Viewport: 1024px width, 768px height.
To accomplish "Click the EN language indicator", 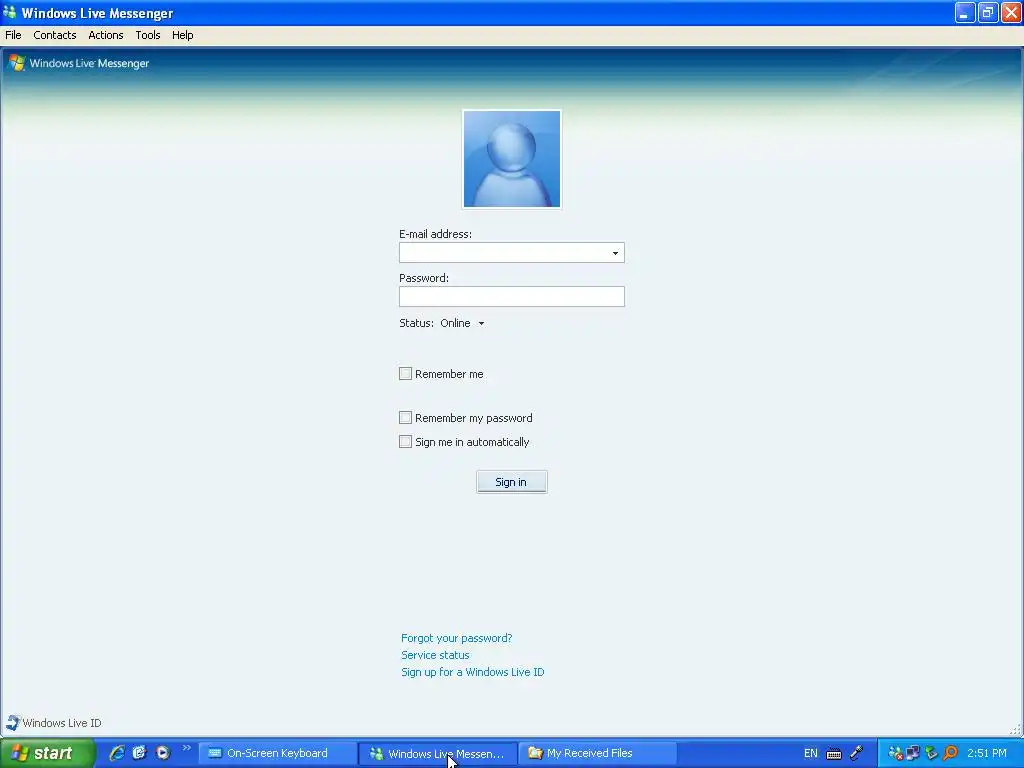I will coord(810,753).
